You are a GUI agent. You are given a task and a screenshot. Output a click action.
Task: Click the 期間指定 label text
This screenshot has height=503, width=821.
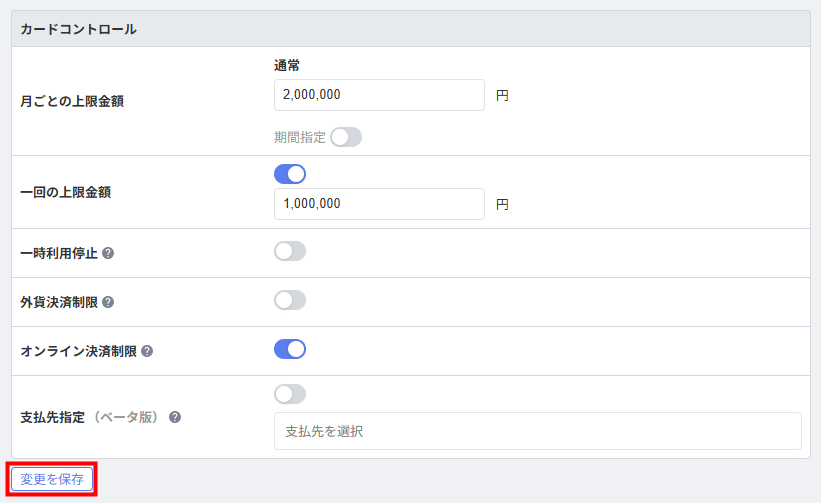pos(300,137)
